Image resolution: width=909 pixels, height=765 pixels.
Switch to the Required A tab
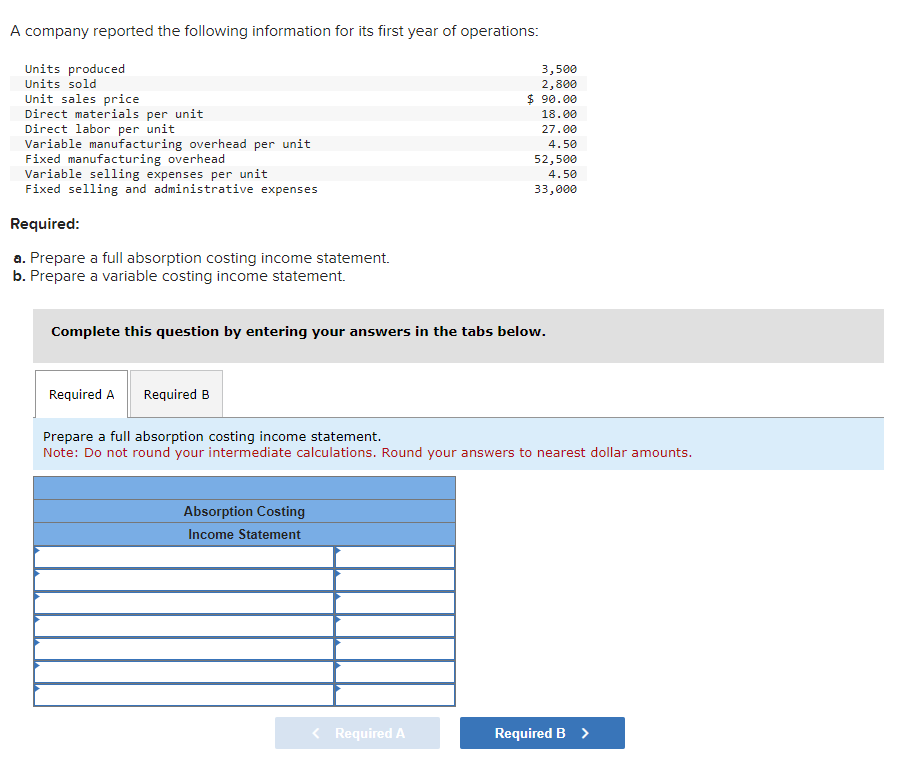click(x=81, y=394)
